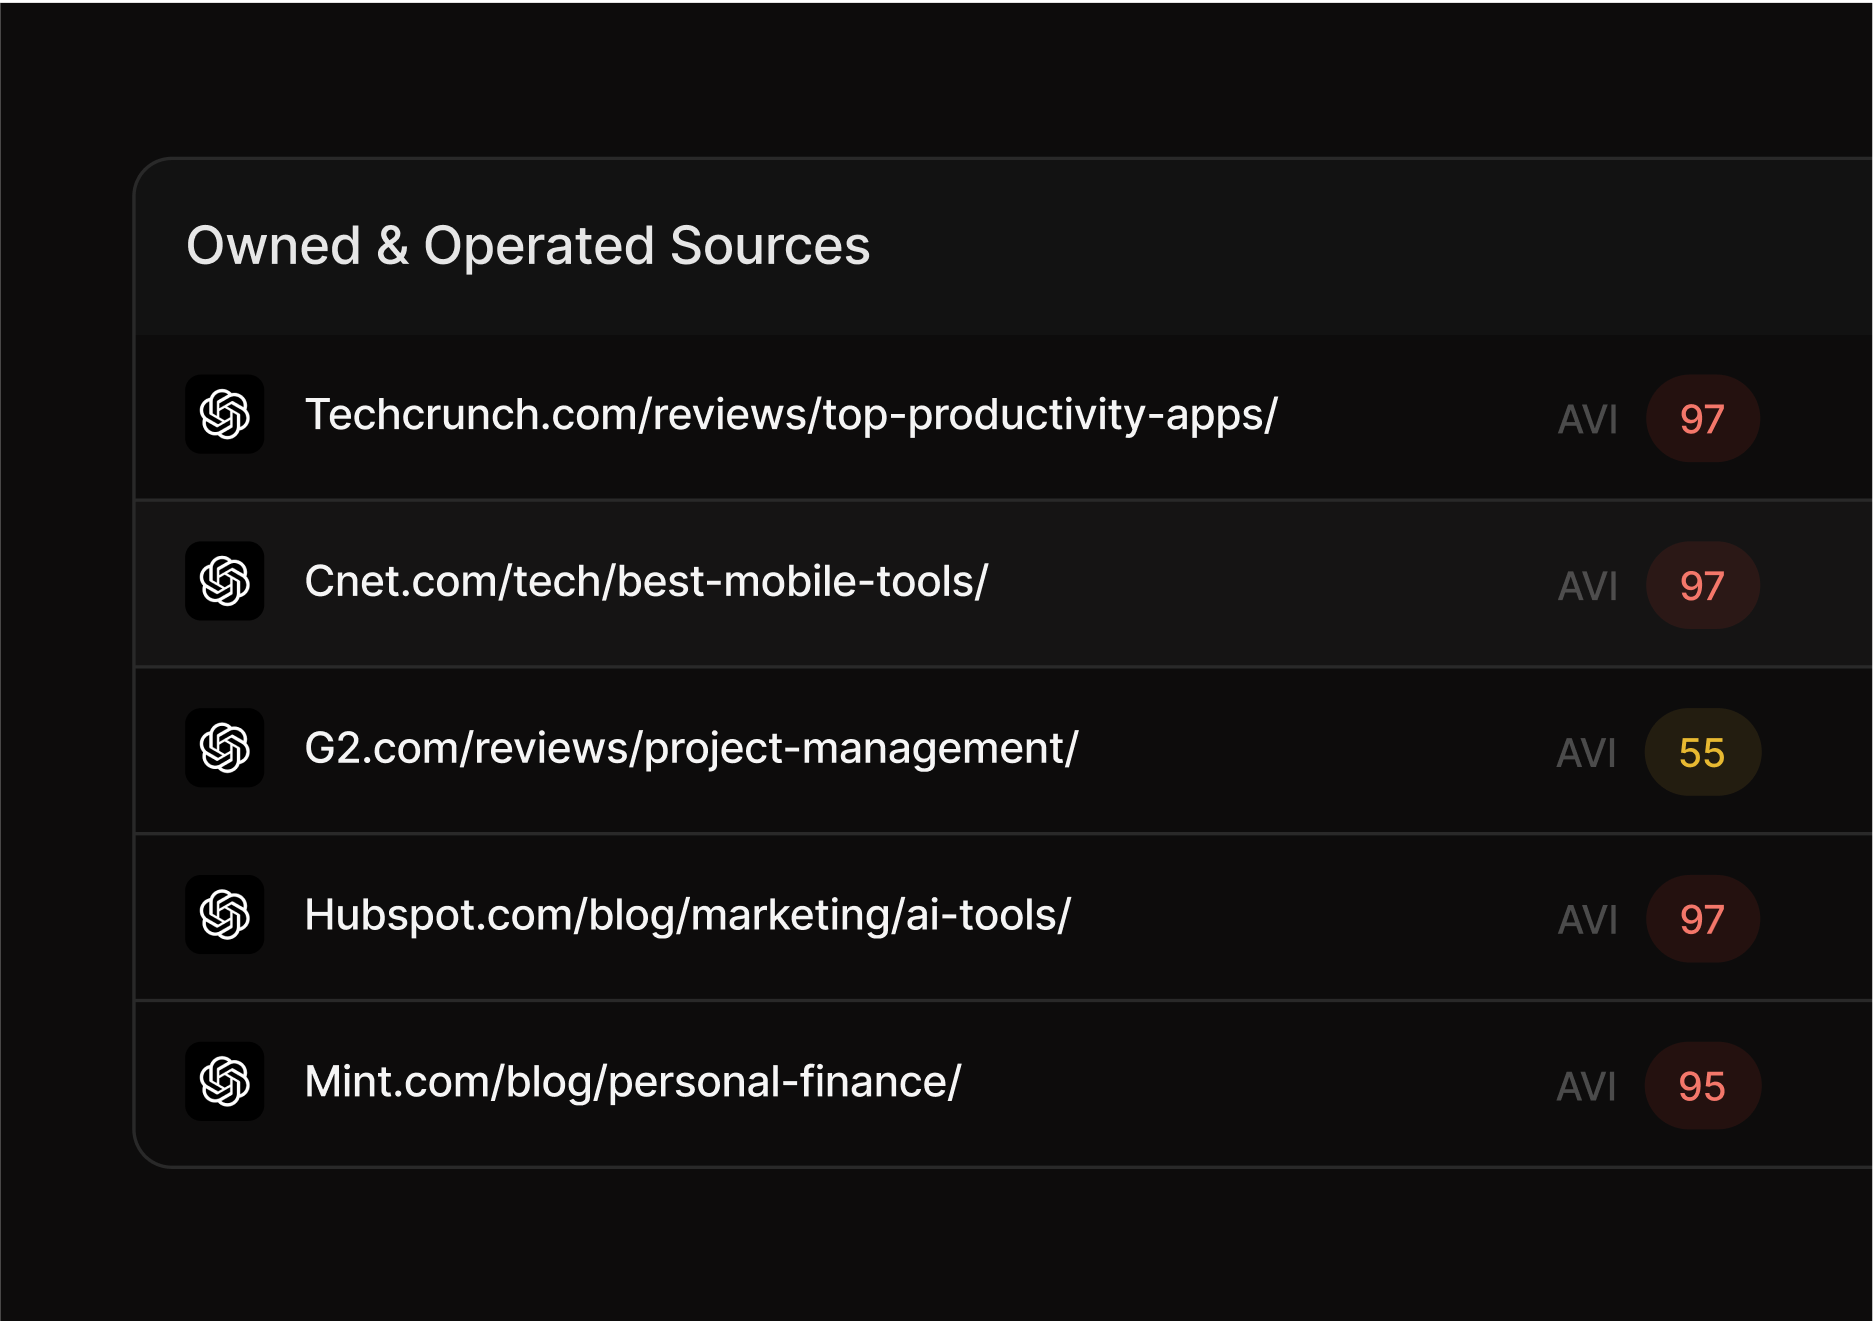The width and height of the screenshot is (1873, 1321).
Task: Open the Mint.com/blog/personal-finance/ source
Action: click(632, 1082)
